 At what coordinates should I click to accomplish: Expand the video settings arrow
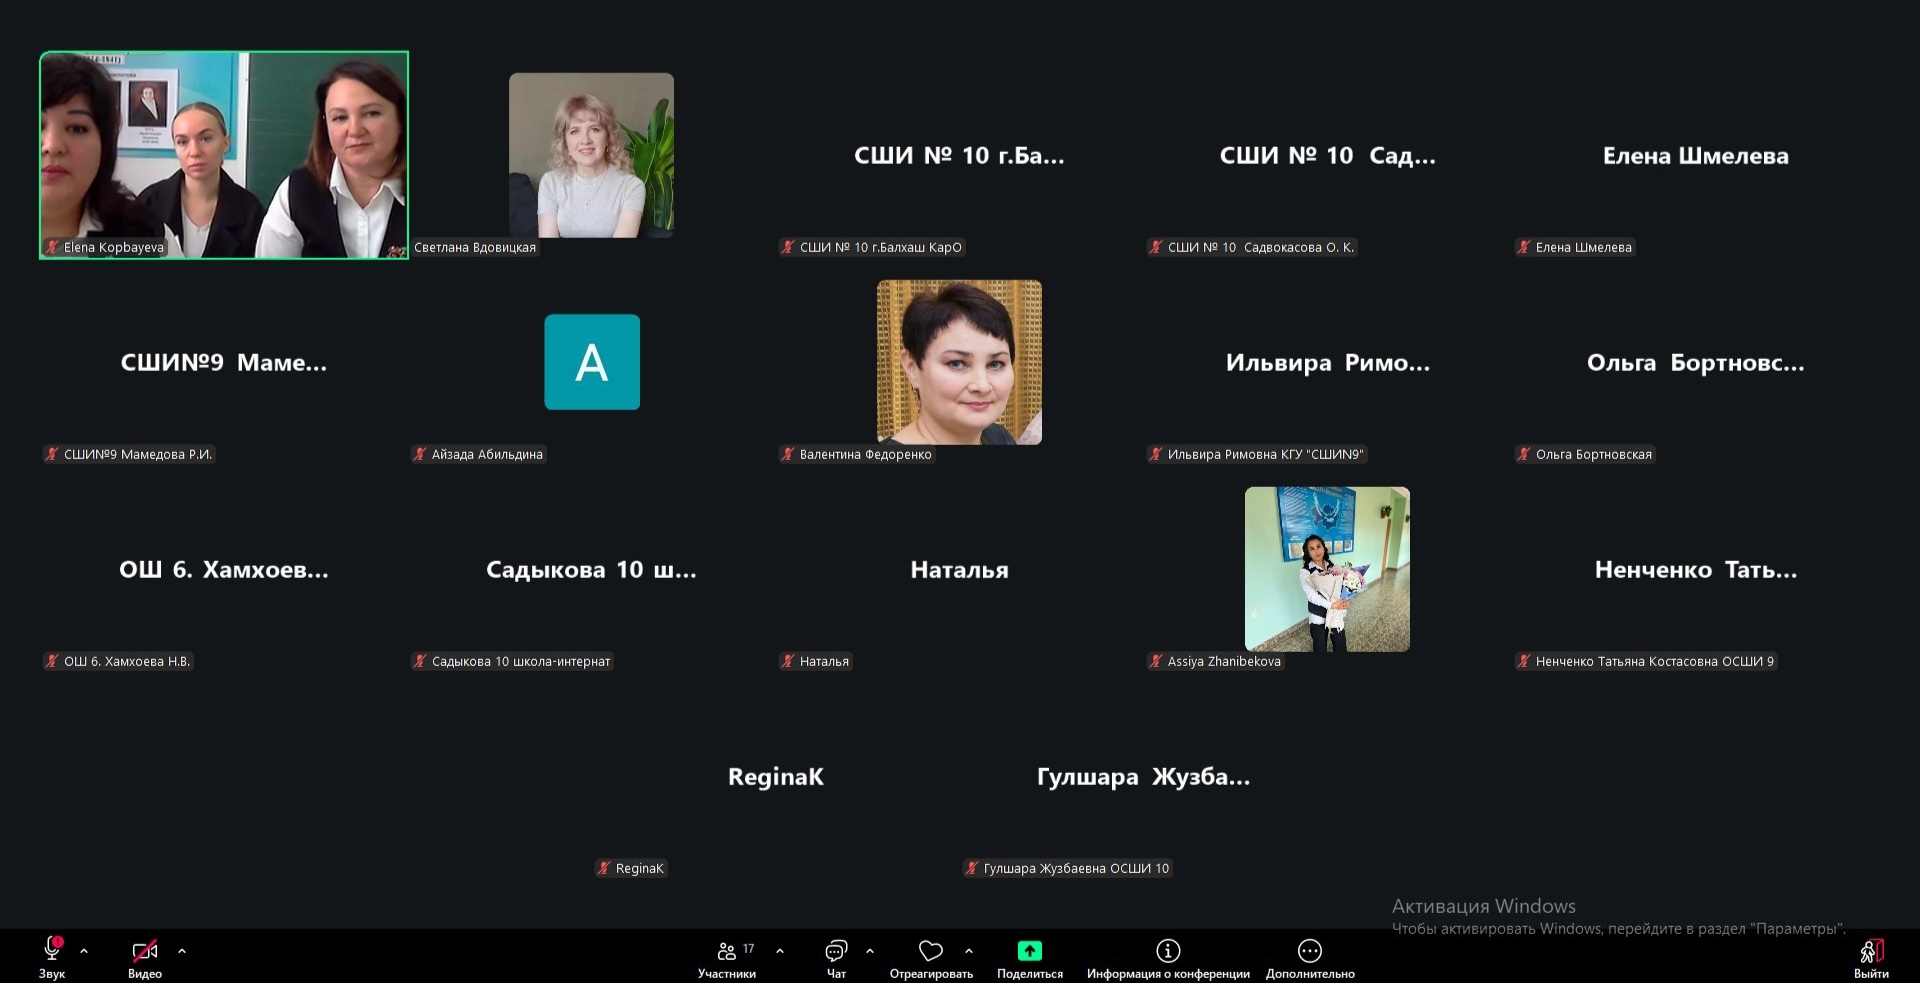pyautogui.click(x=182, y=951)
